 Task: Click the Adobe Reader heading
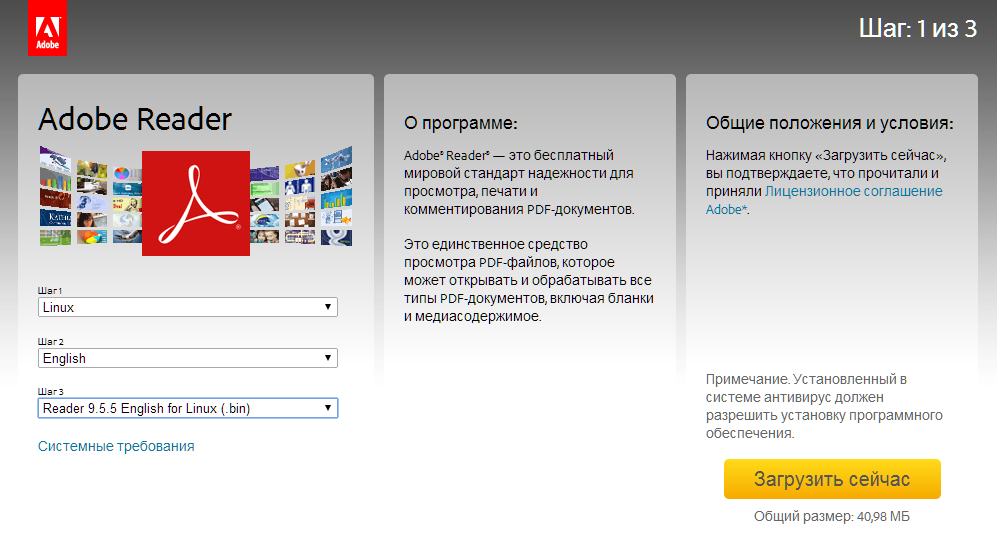click(135, 119)
